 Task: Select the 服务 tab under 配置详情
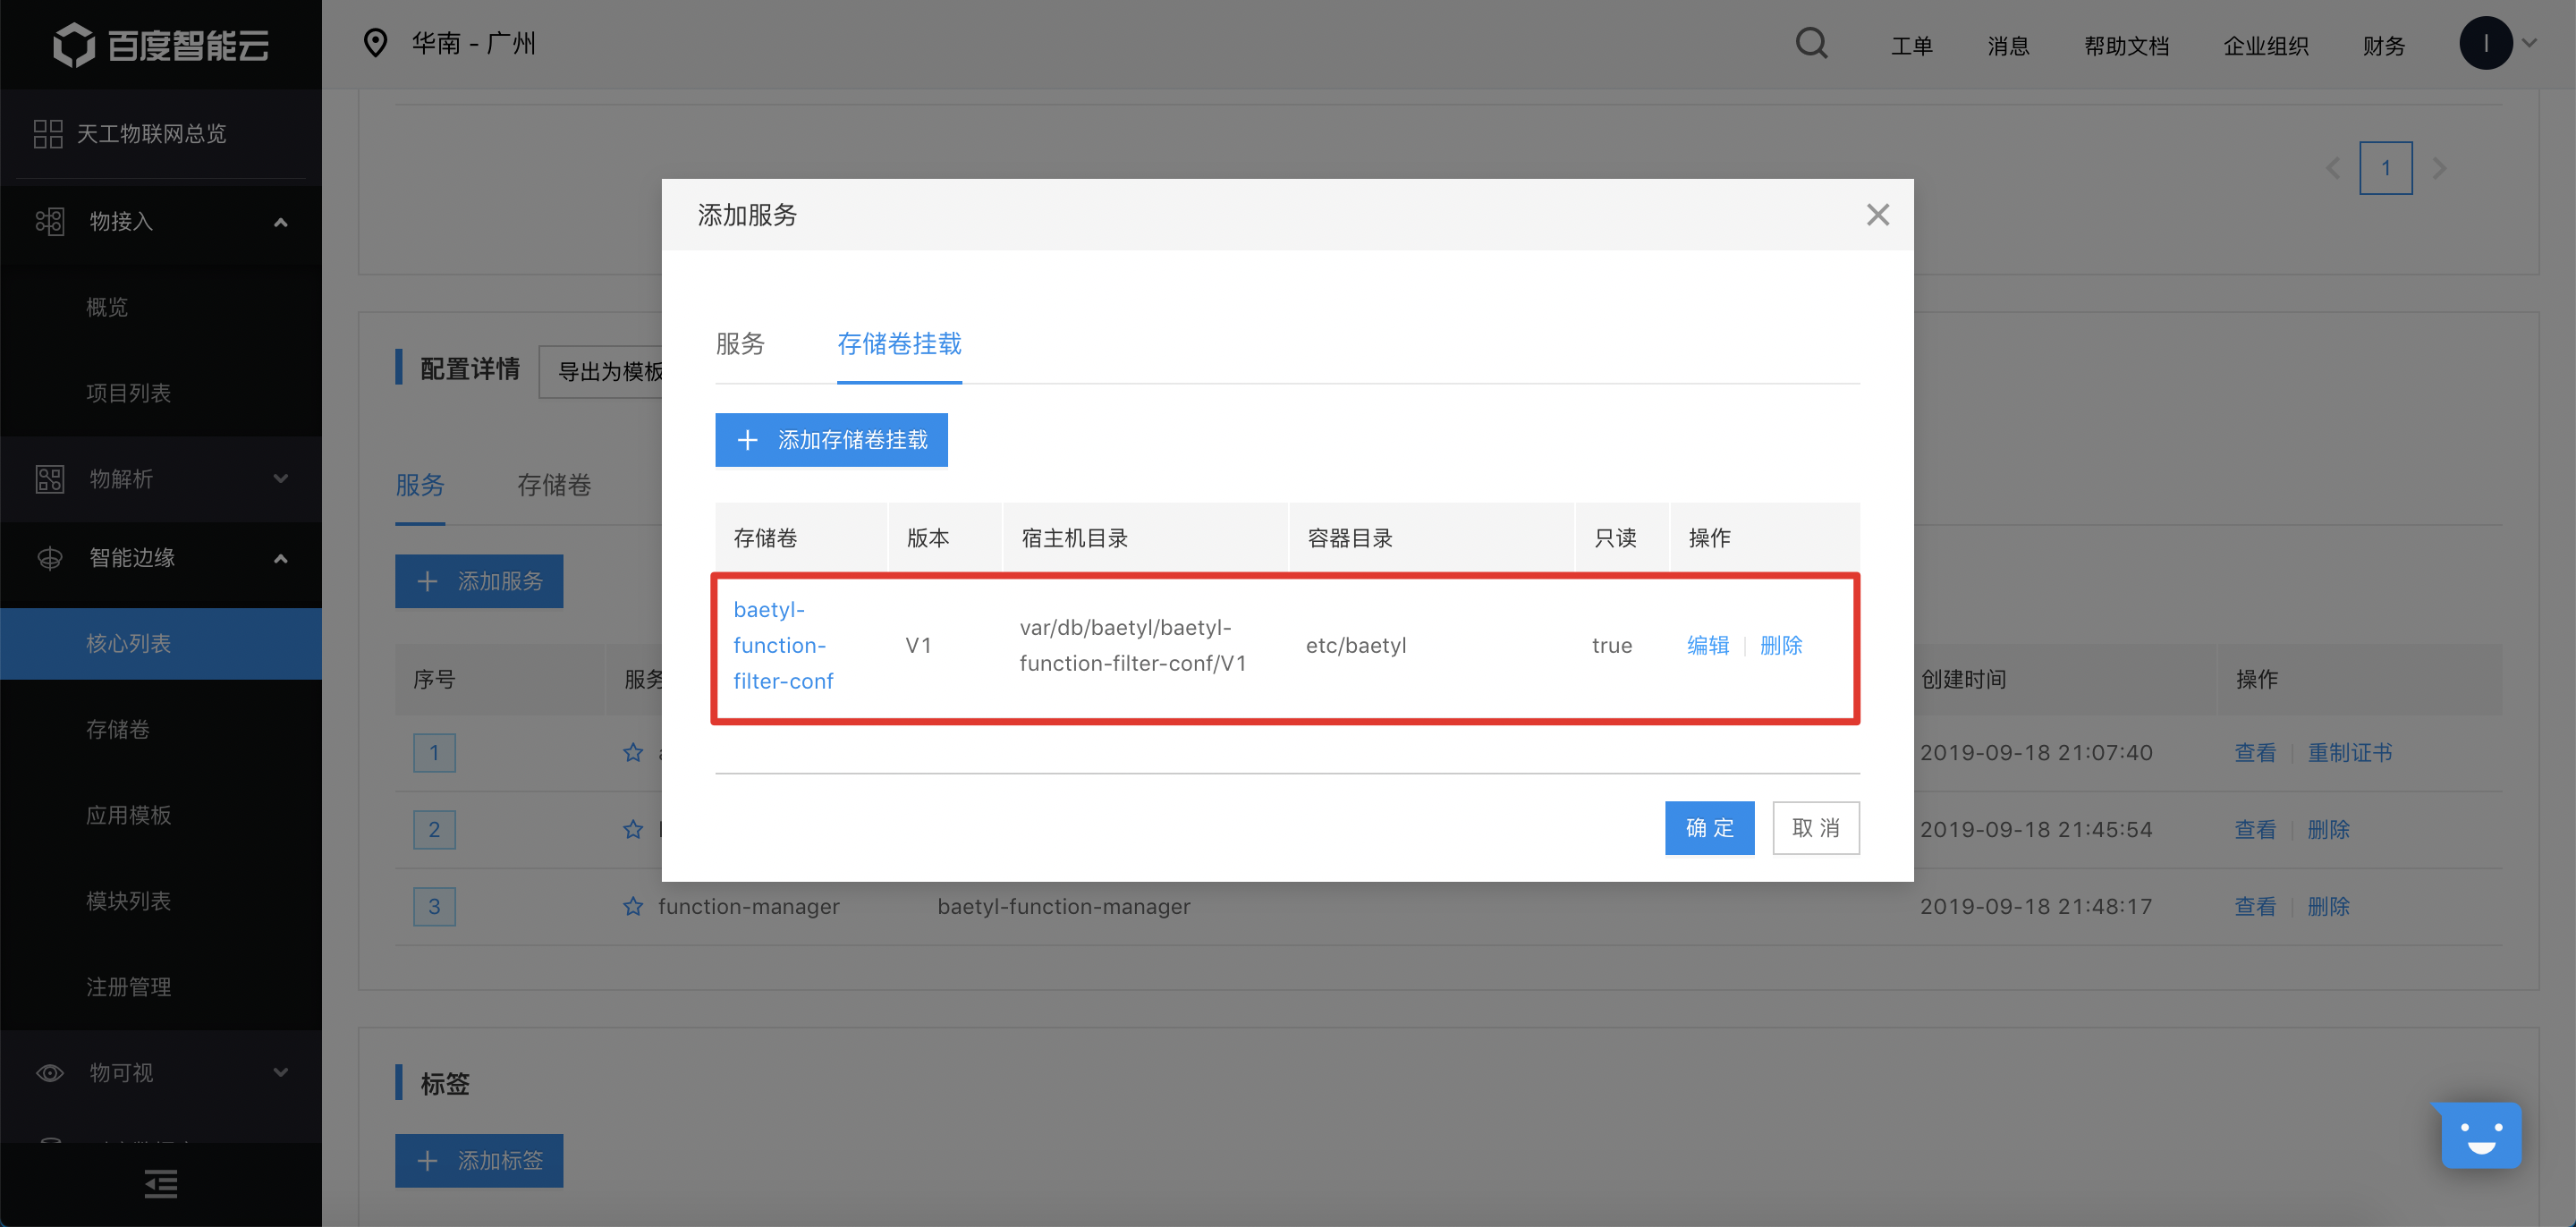pyautogui.click(x=420, y=486)
